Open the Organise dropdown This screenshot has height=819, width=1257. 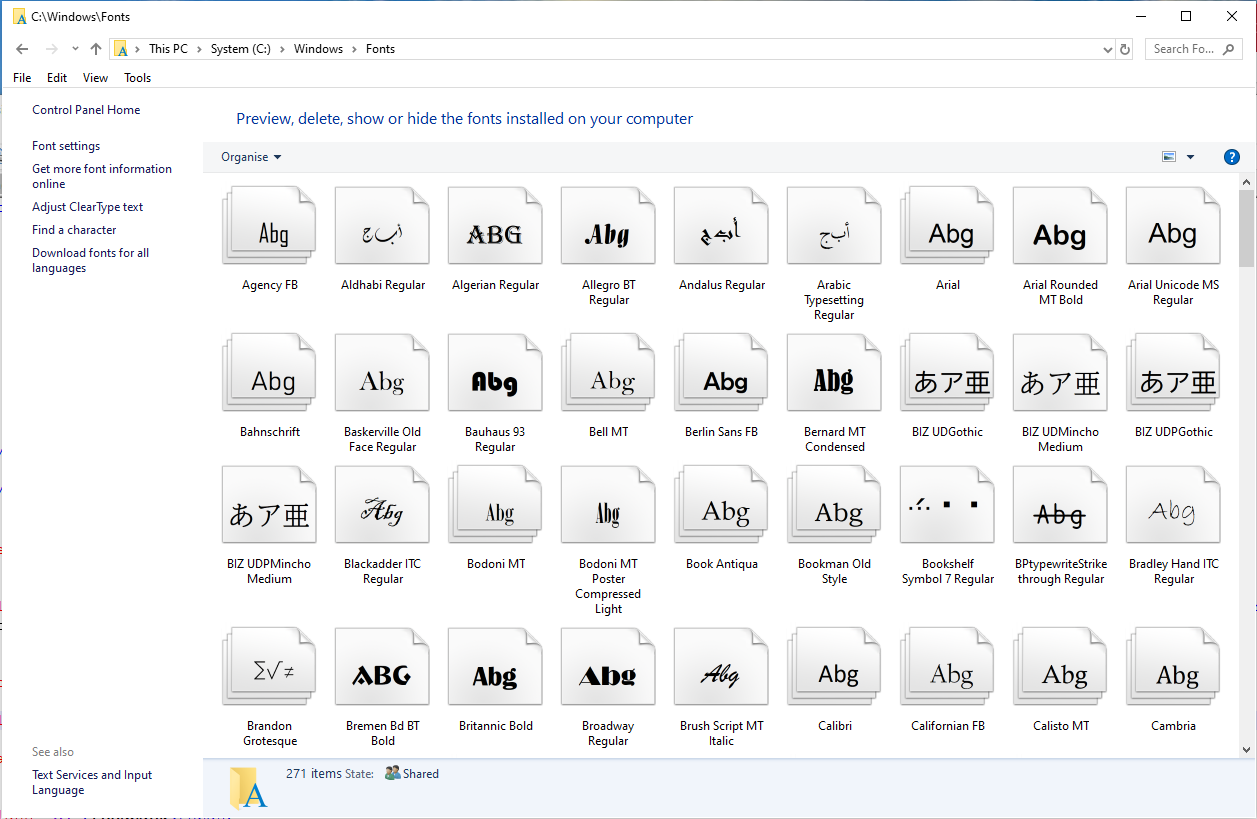pyautogui.click(x=251, y=157)
